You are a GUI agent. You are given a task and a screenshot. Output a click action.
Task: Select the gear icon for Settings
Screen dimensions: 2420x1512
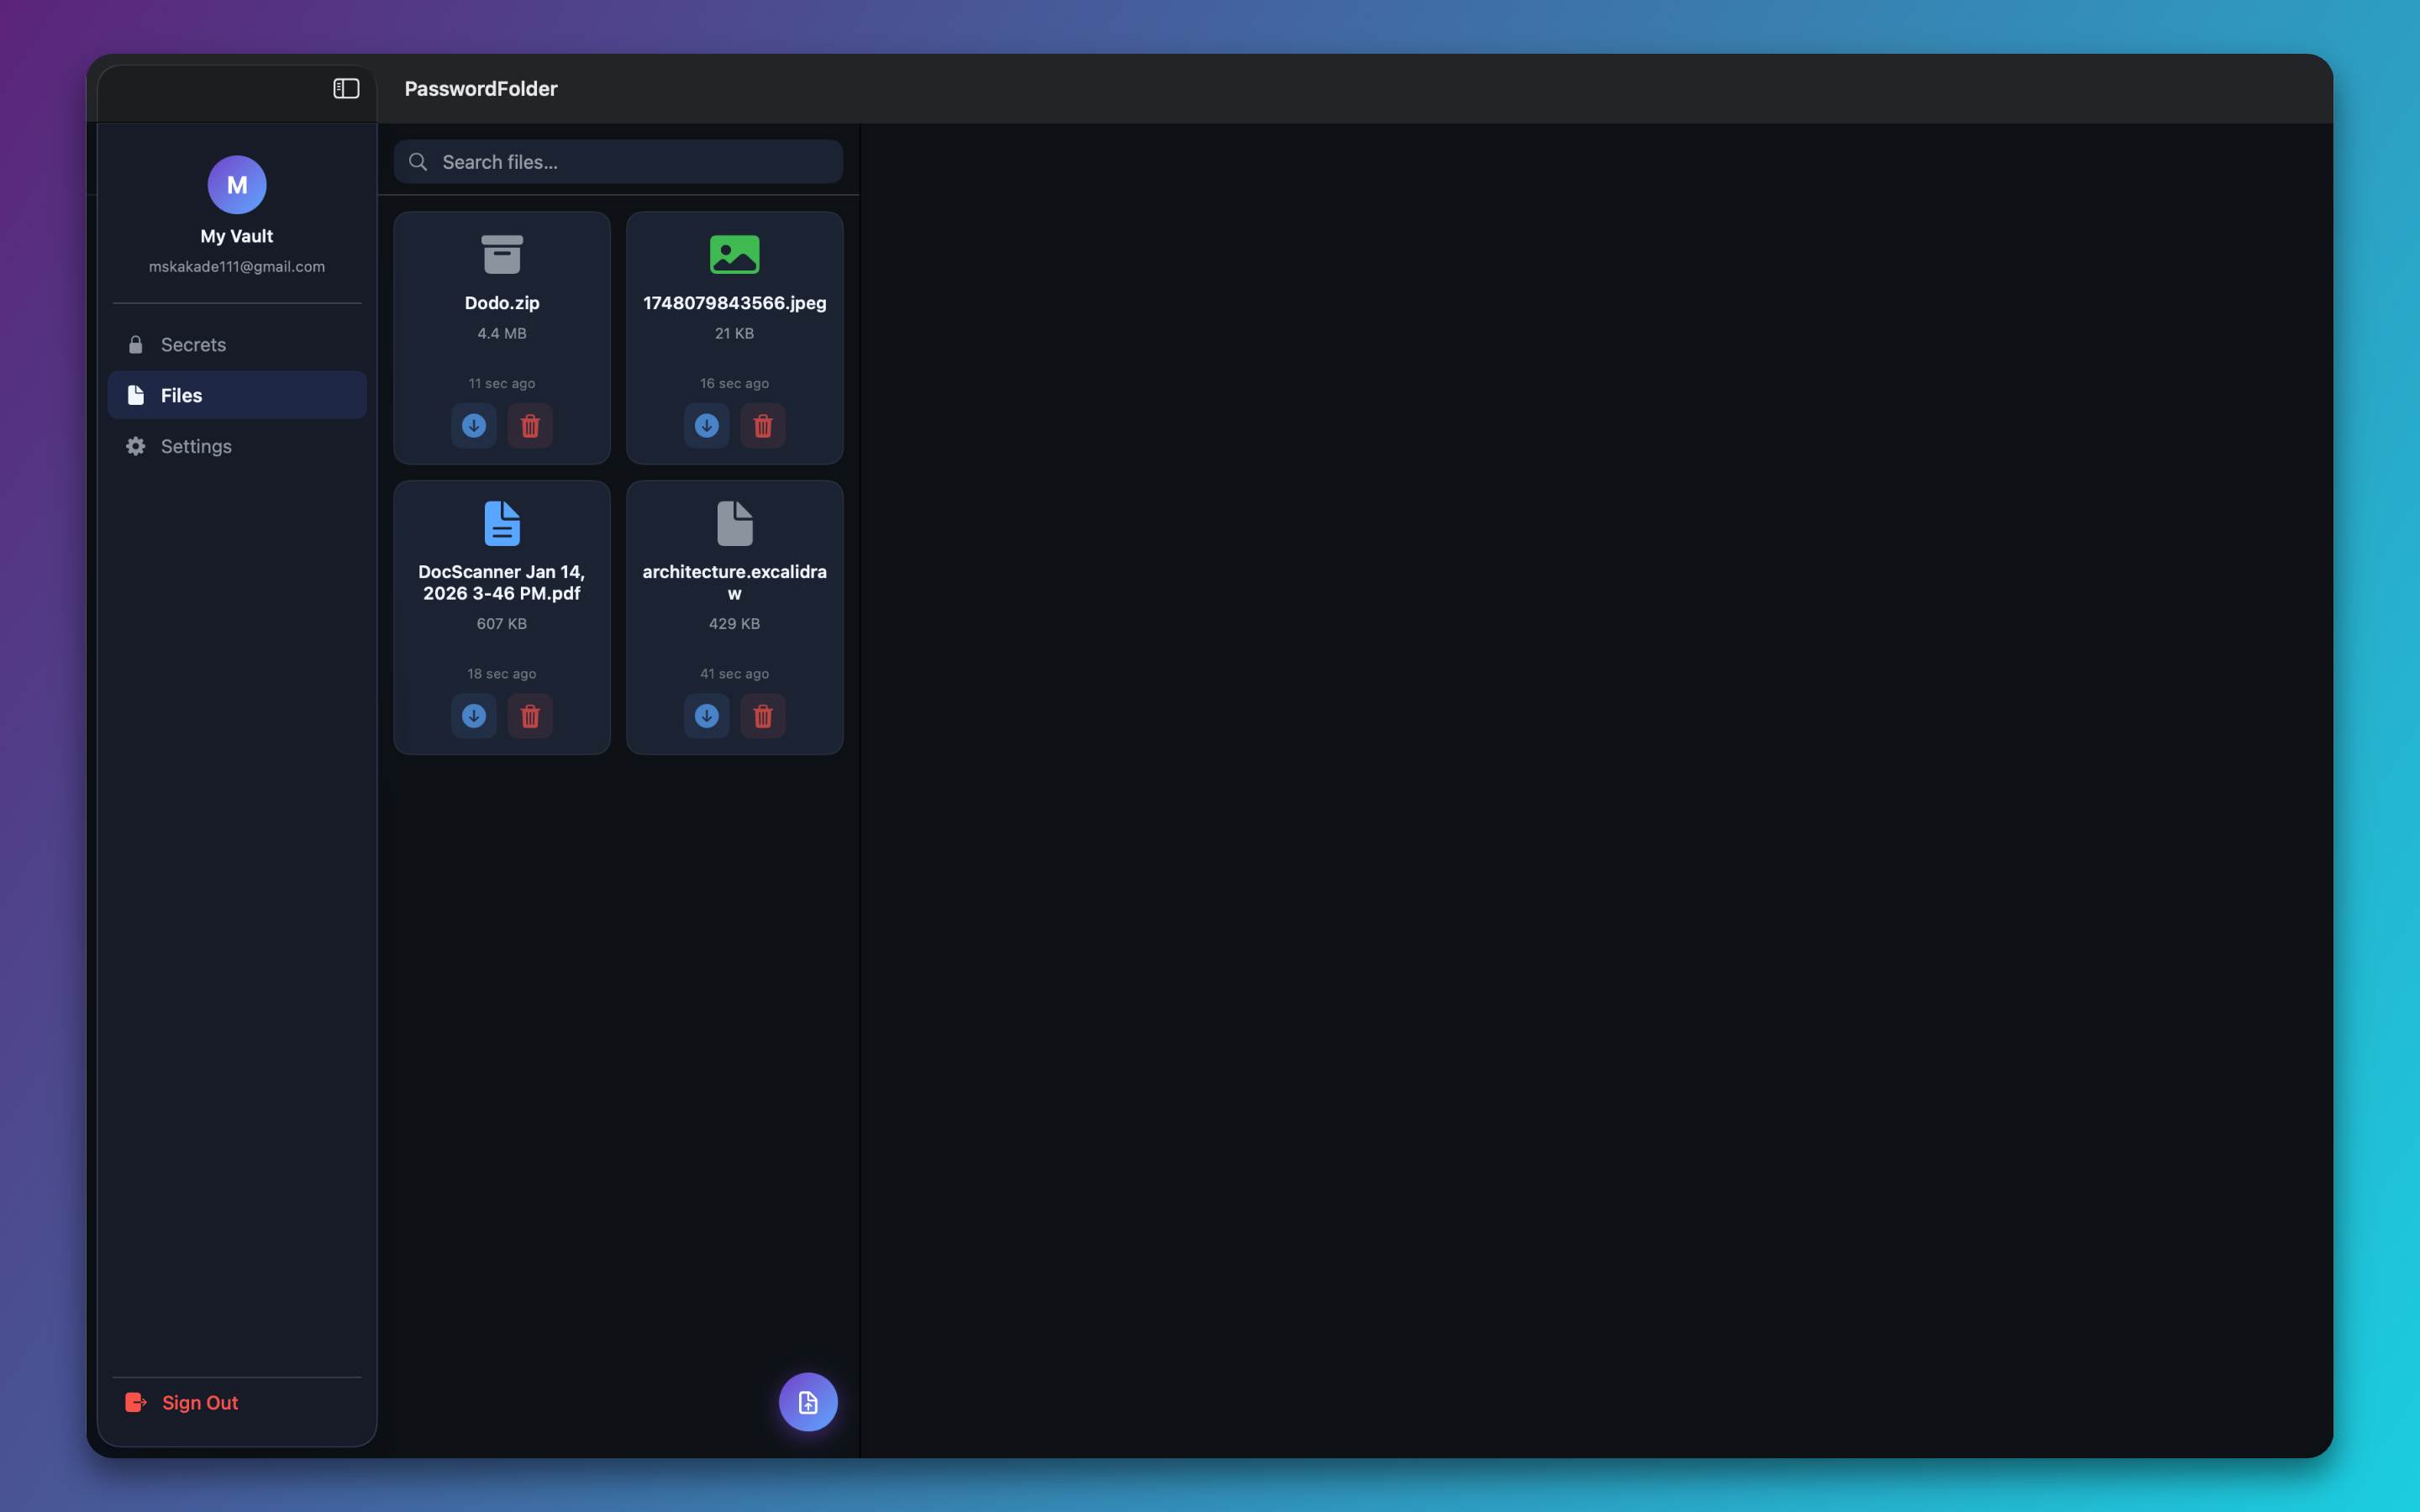point(135,446)
